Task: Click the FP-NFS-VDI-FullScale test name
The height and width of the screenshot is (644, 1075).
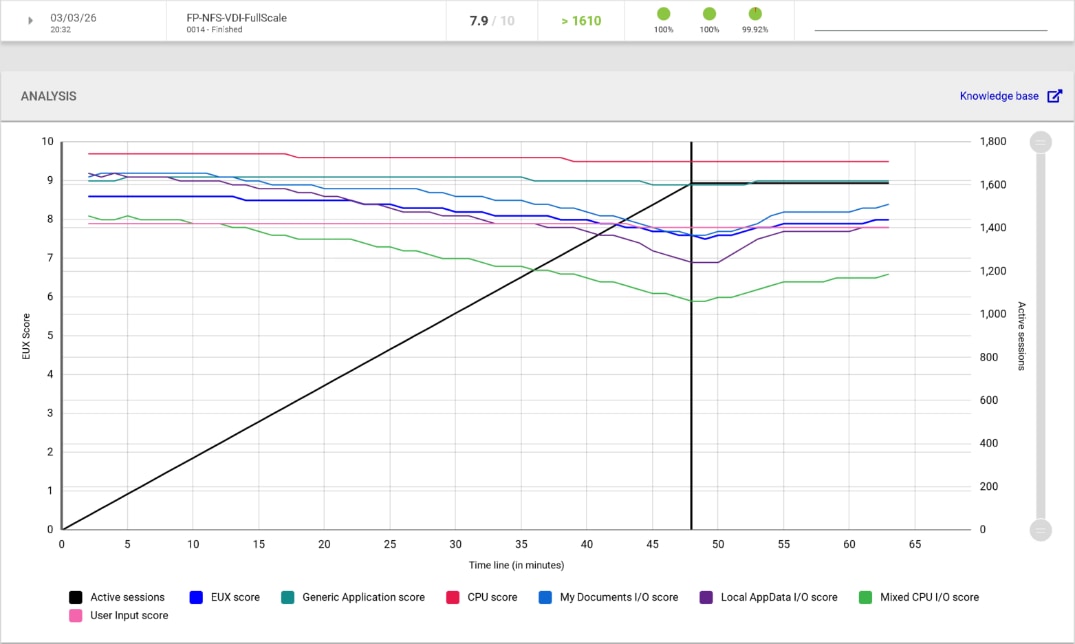Action: coord(237,18)
